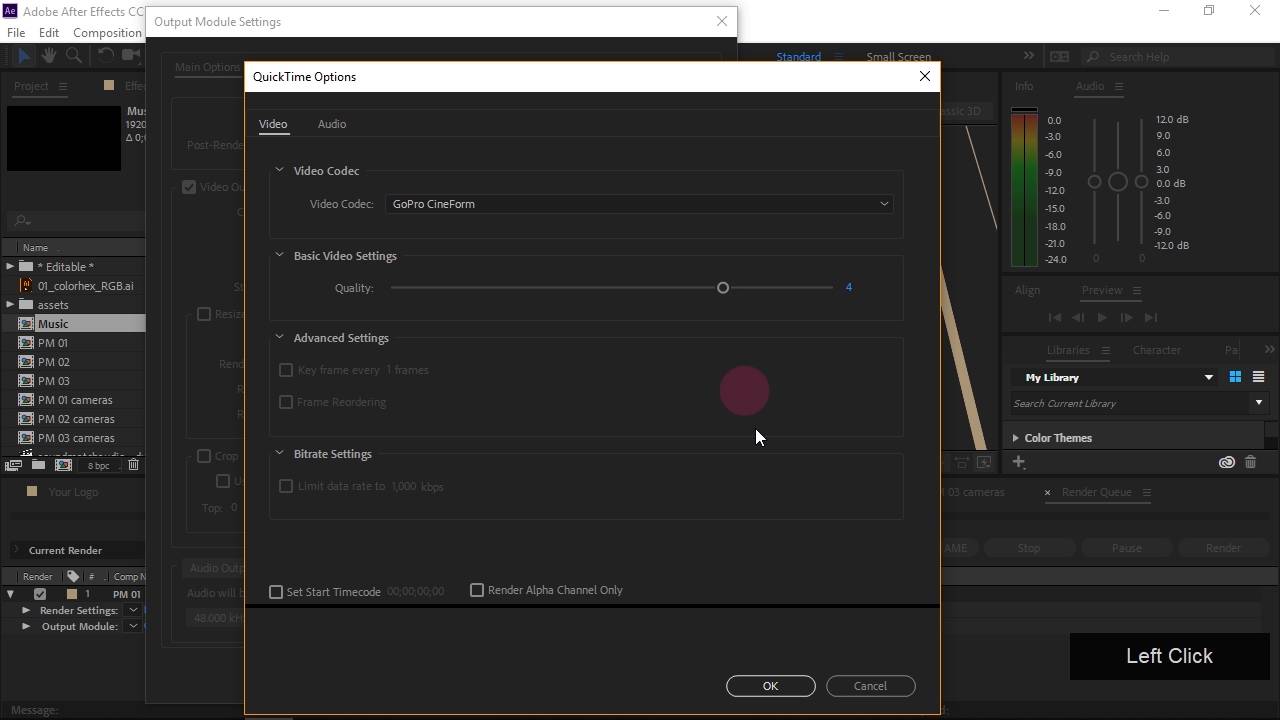Collapse the Advanced Settings section
The height and width of the screenshot is (720, 1280).
(279, 337)
